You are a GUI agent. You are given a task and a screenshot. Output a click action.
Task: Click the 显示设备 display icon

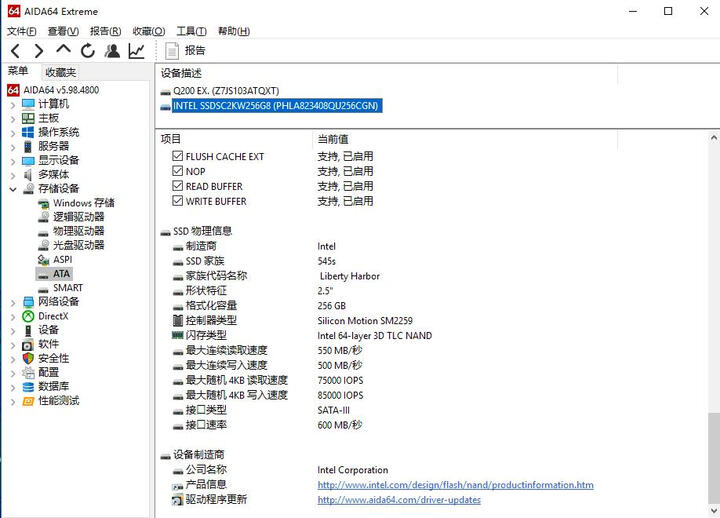coord(28,161)
